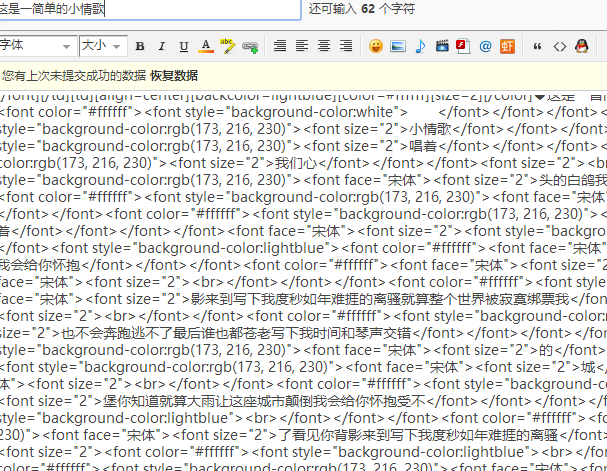Insert a hyperlink with the link icon

click(x=250, y=47)
